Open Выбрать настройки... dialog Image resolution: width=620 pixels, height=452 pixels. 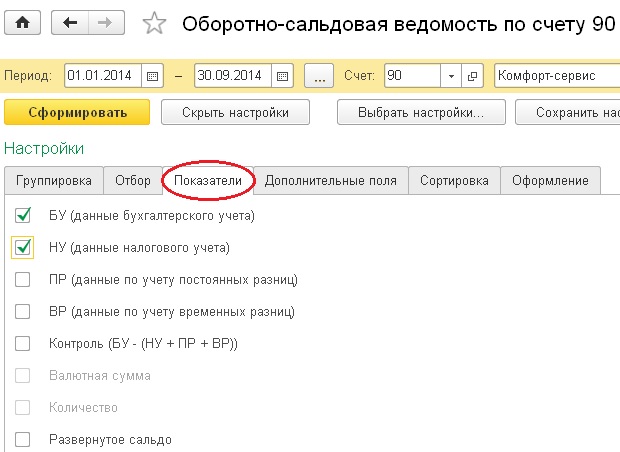421,112
